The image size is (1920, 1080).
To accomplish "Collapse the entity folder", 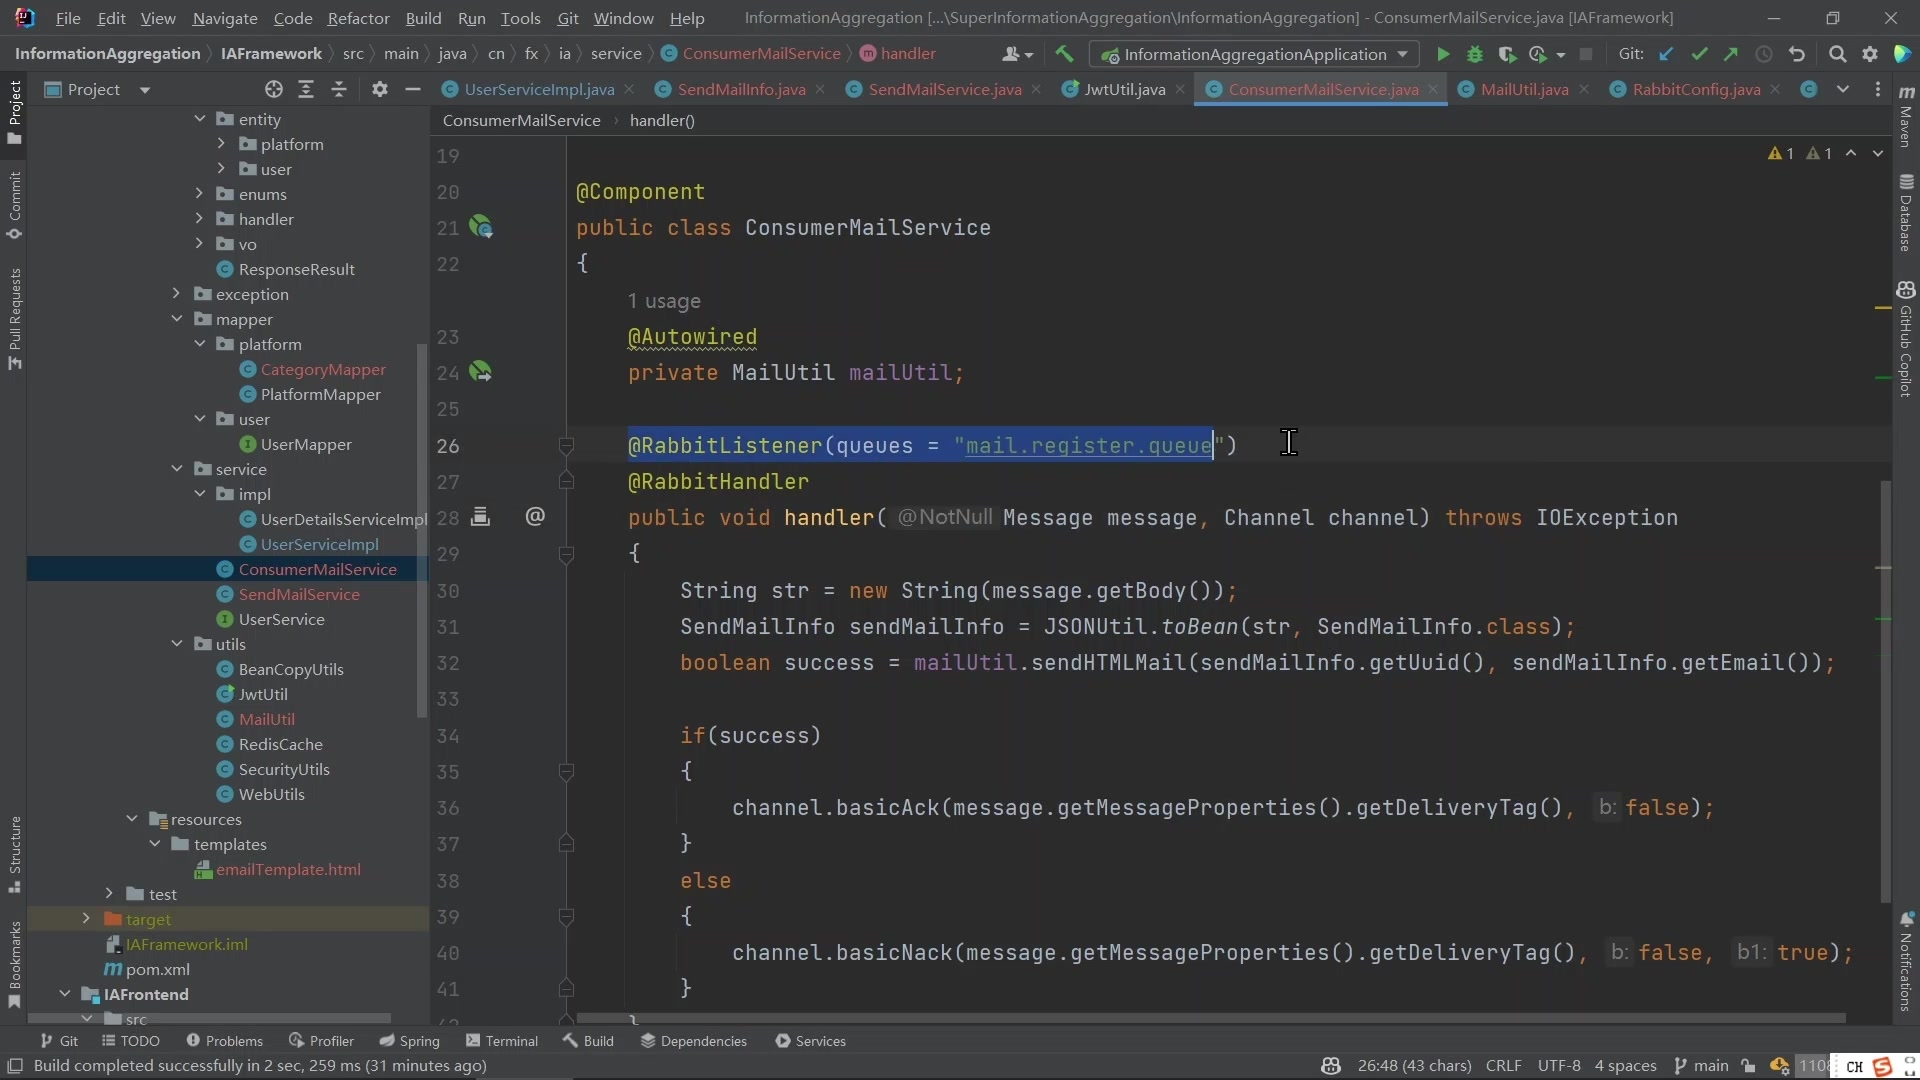I will point(200,119).
